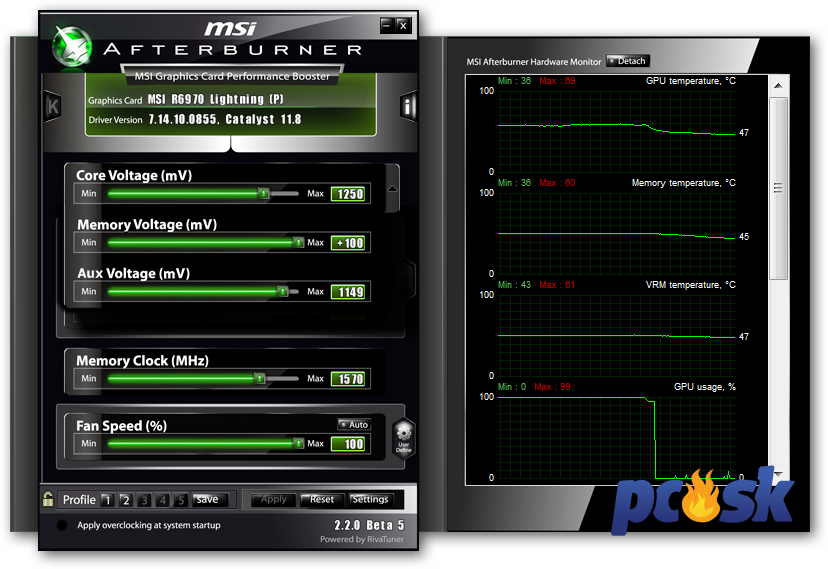Screen dimensions: 828x569
Task: Click the Save profile button
Action: [210, 499]
